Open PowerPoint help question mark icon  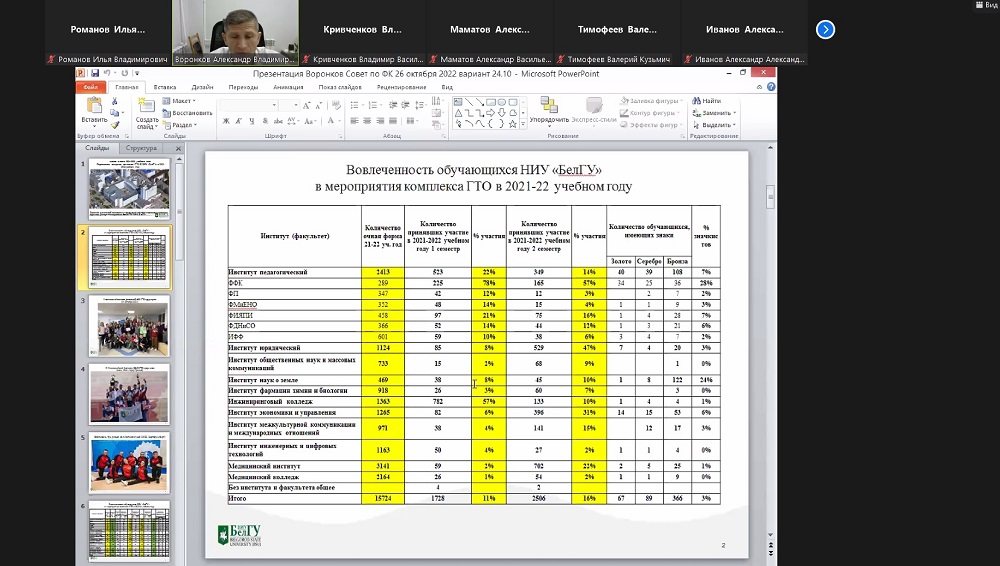click(x=770, y=87)
